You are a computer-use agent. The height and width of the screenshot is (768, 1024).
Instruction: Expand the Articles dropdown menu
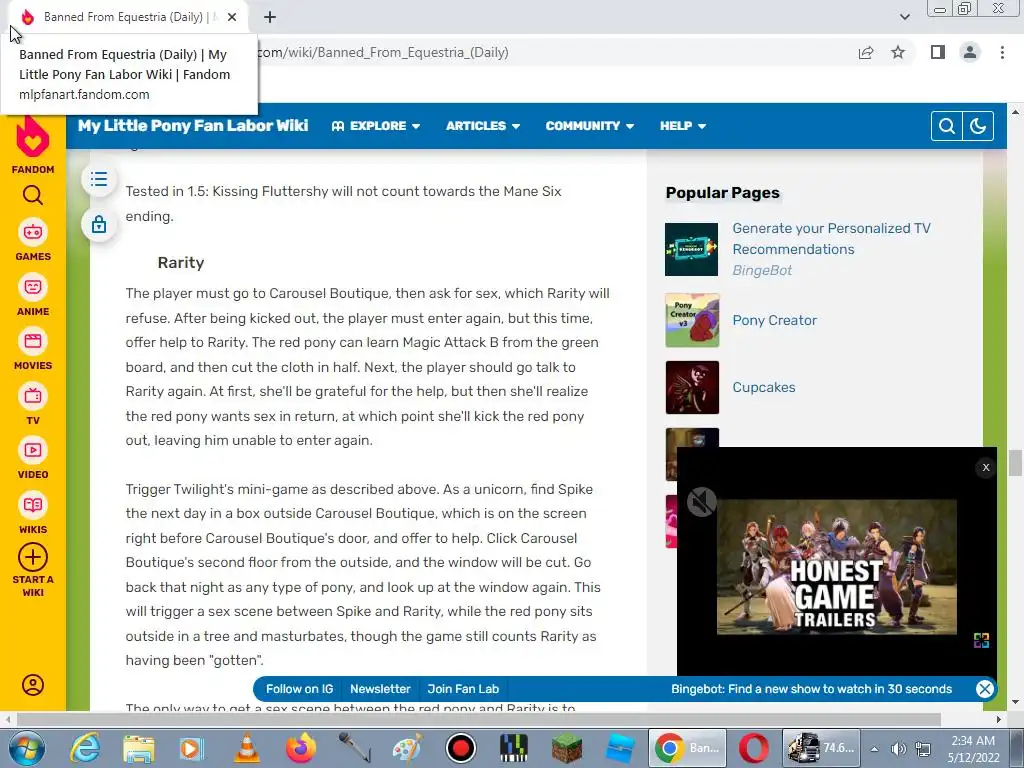[x=483, y=125]
